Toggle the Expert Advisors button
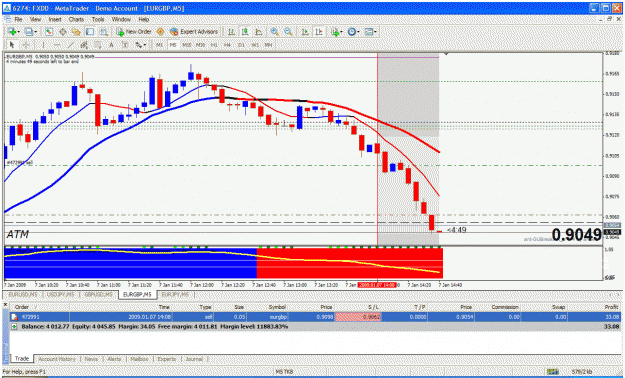 tap(194, 32)
